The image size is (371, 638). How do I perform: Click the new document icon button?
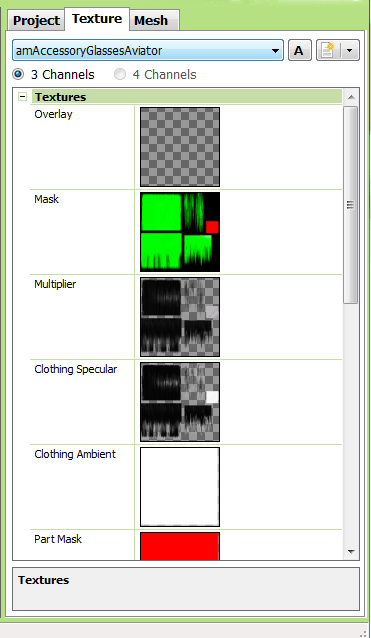pos(328,50)
